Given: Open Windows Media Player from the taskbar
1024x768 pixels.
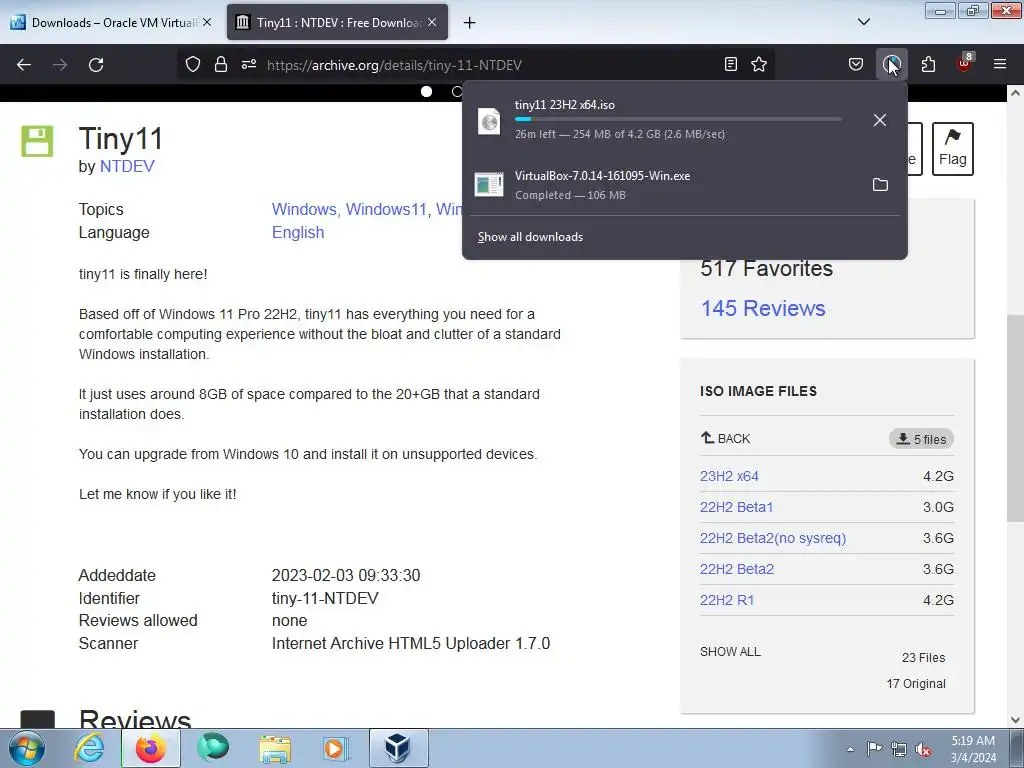Looking at the screenshot, I should click(x=336, y=748).
